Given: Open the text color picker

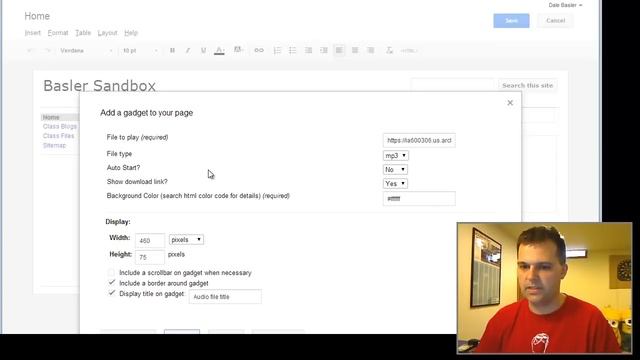Looking at the screenshot, I should pos(219,50).
